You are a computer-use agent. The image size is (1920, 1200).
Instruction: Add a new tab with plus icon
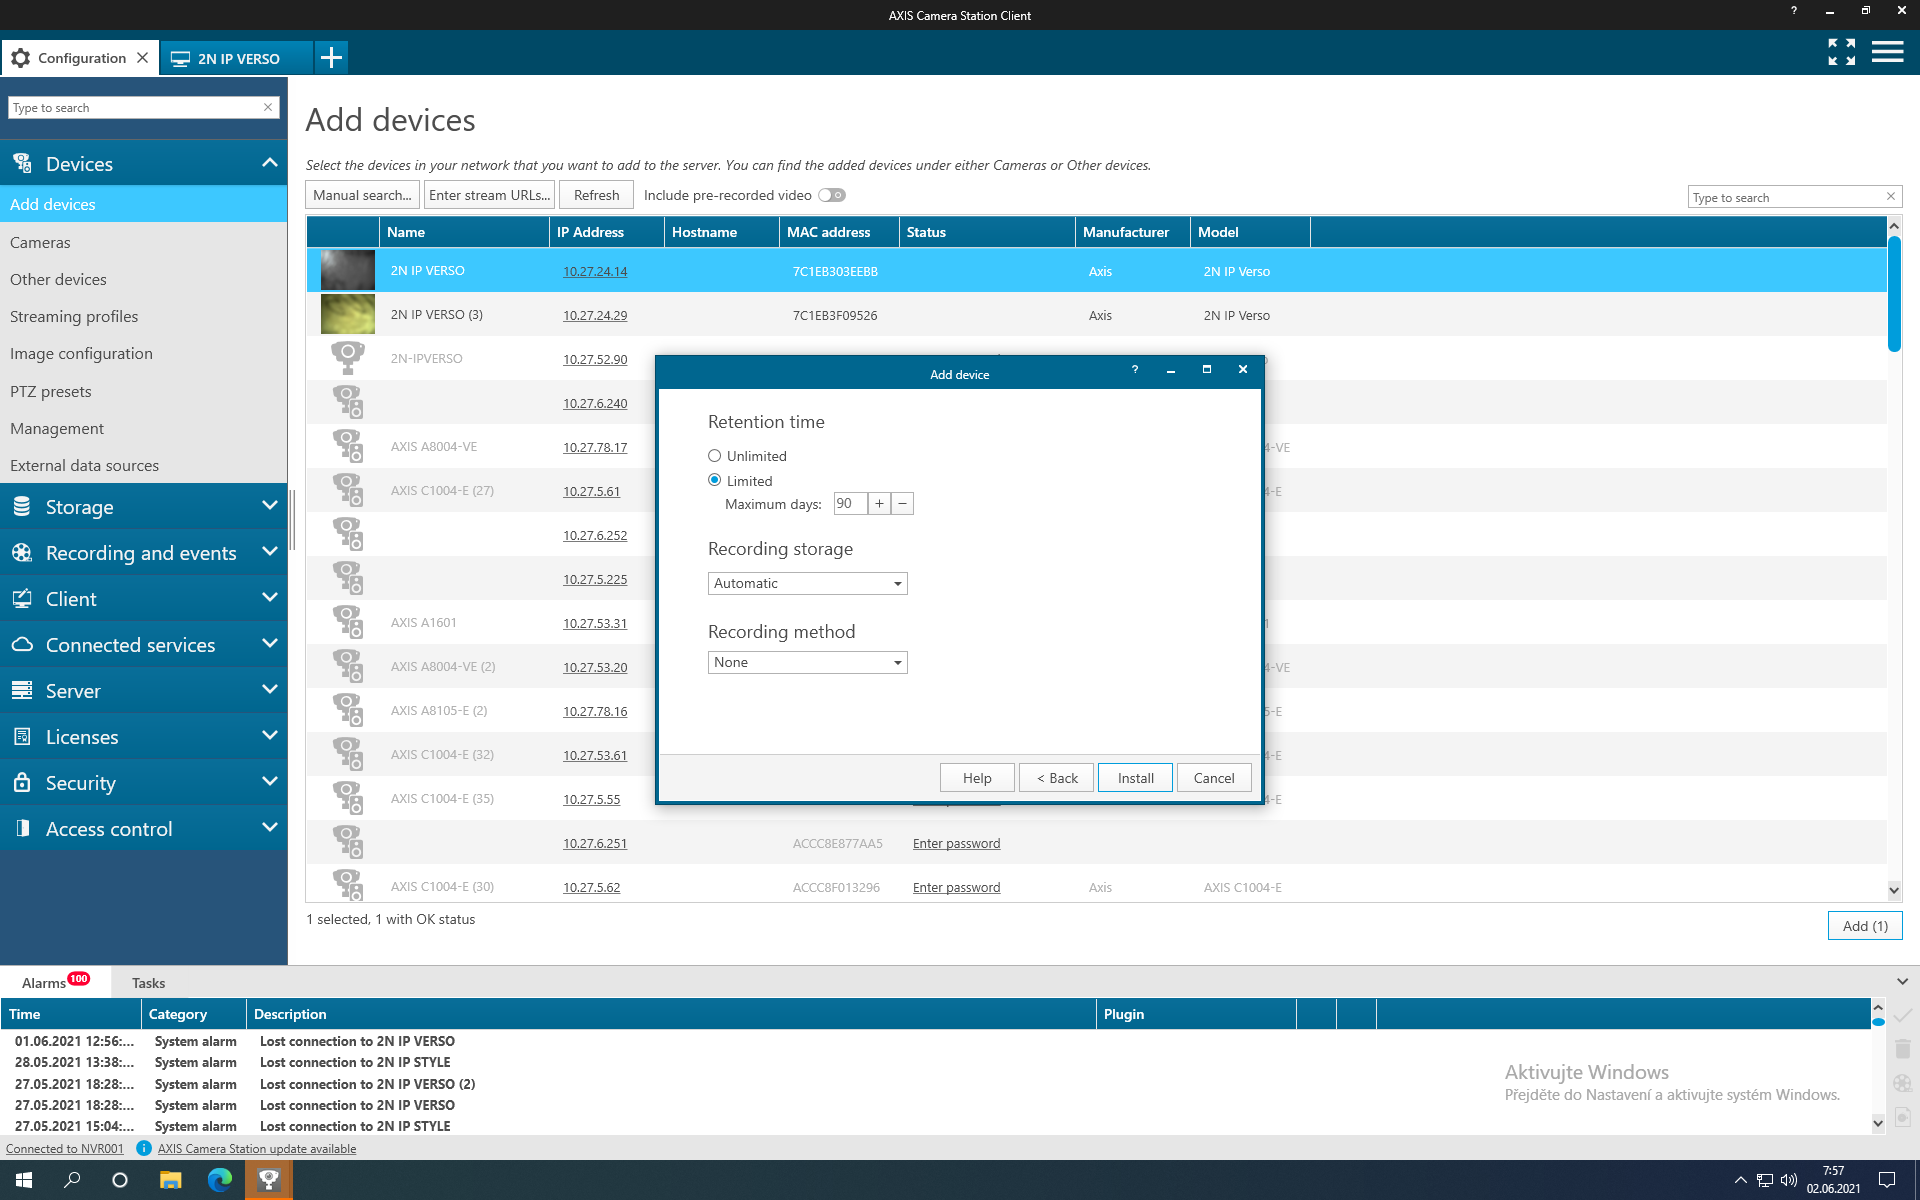click(331, 58)
